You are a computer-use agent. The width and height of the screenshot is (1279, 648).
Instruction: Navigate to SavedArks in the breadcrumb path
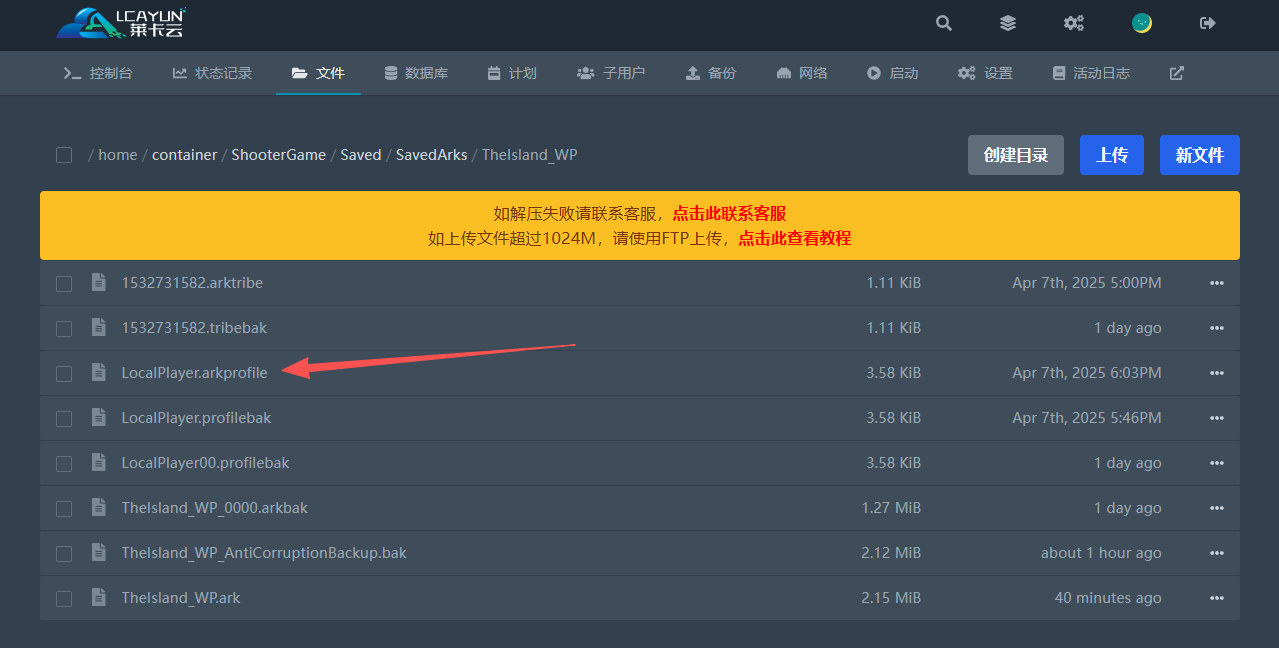click(x=431, y=155)
